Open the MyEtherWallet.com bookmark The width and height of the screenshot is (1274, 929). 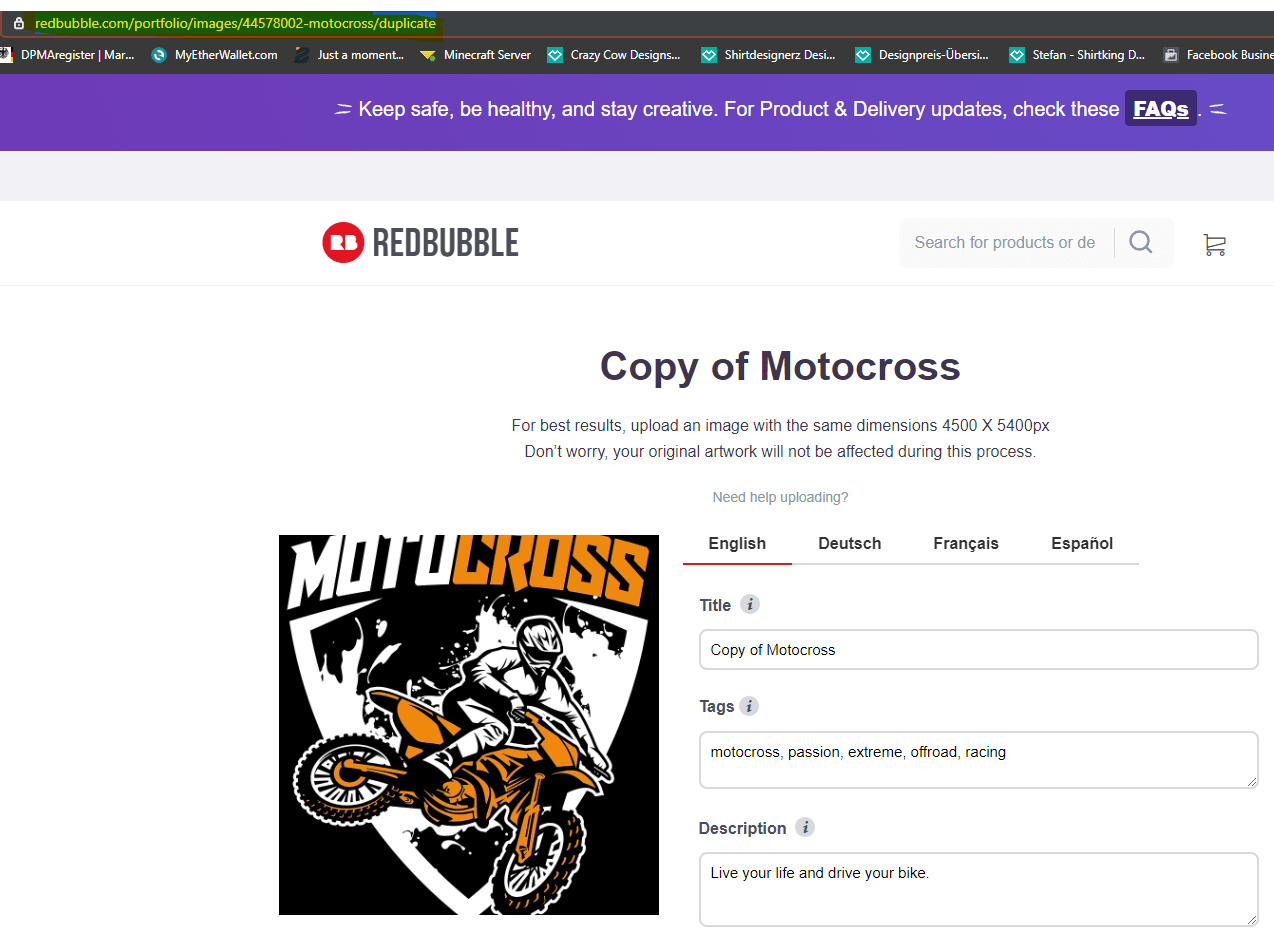point(214,55)
